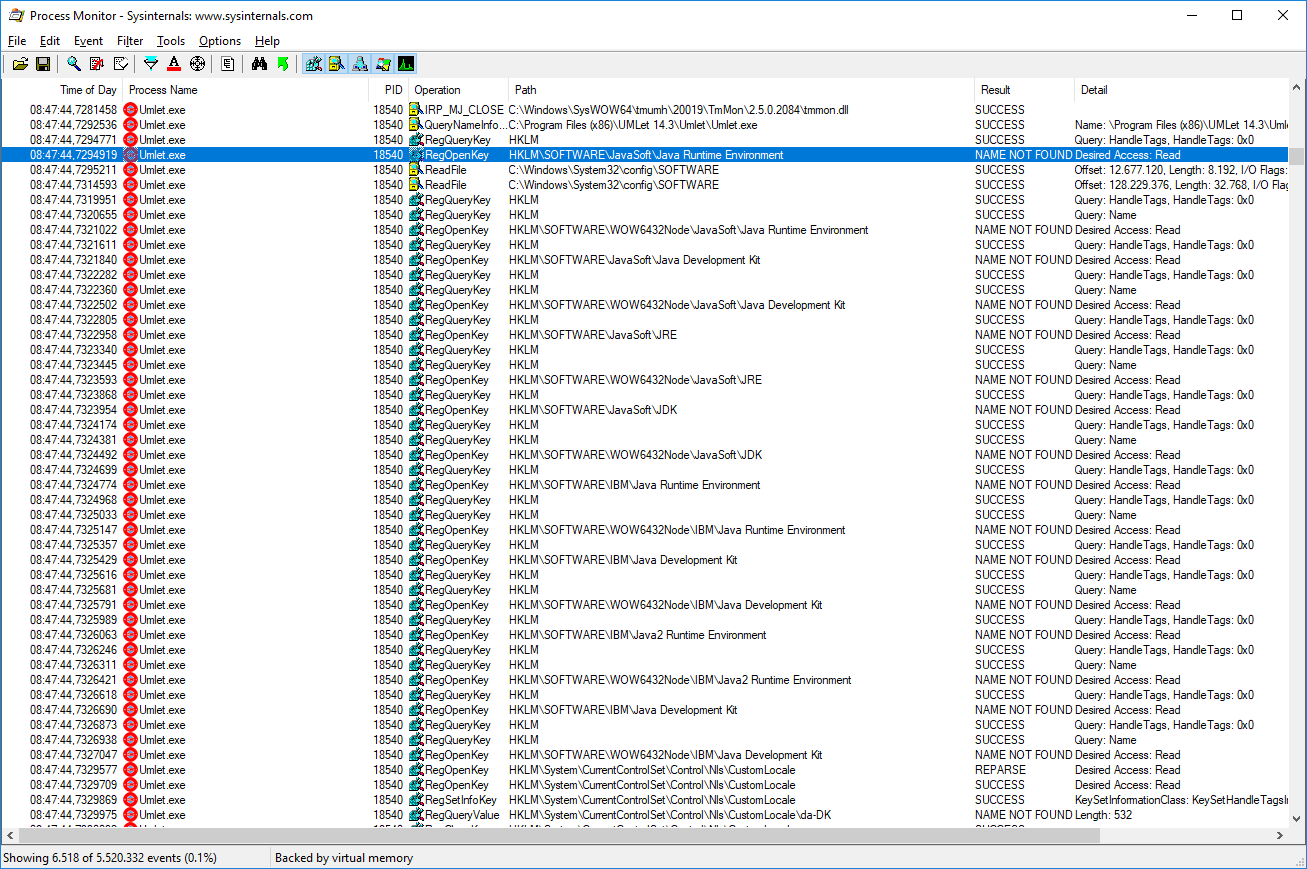Click the horizontal scrollbar thumb
This screenshot has width=1307, height=869.
(x=559, y=836)
